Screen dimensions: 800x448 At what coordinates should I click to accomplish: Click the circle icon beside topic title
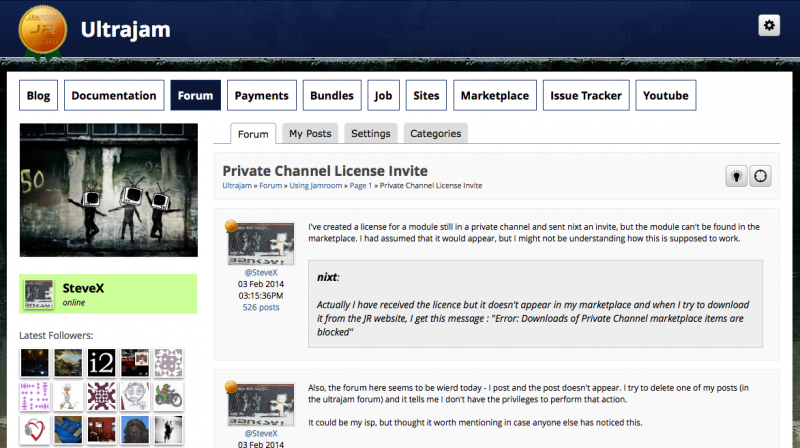[760, 176]
